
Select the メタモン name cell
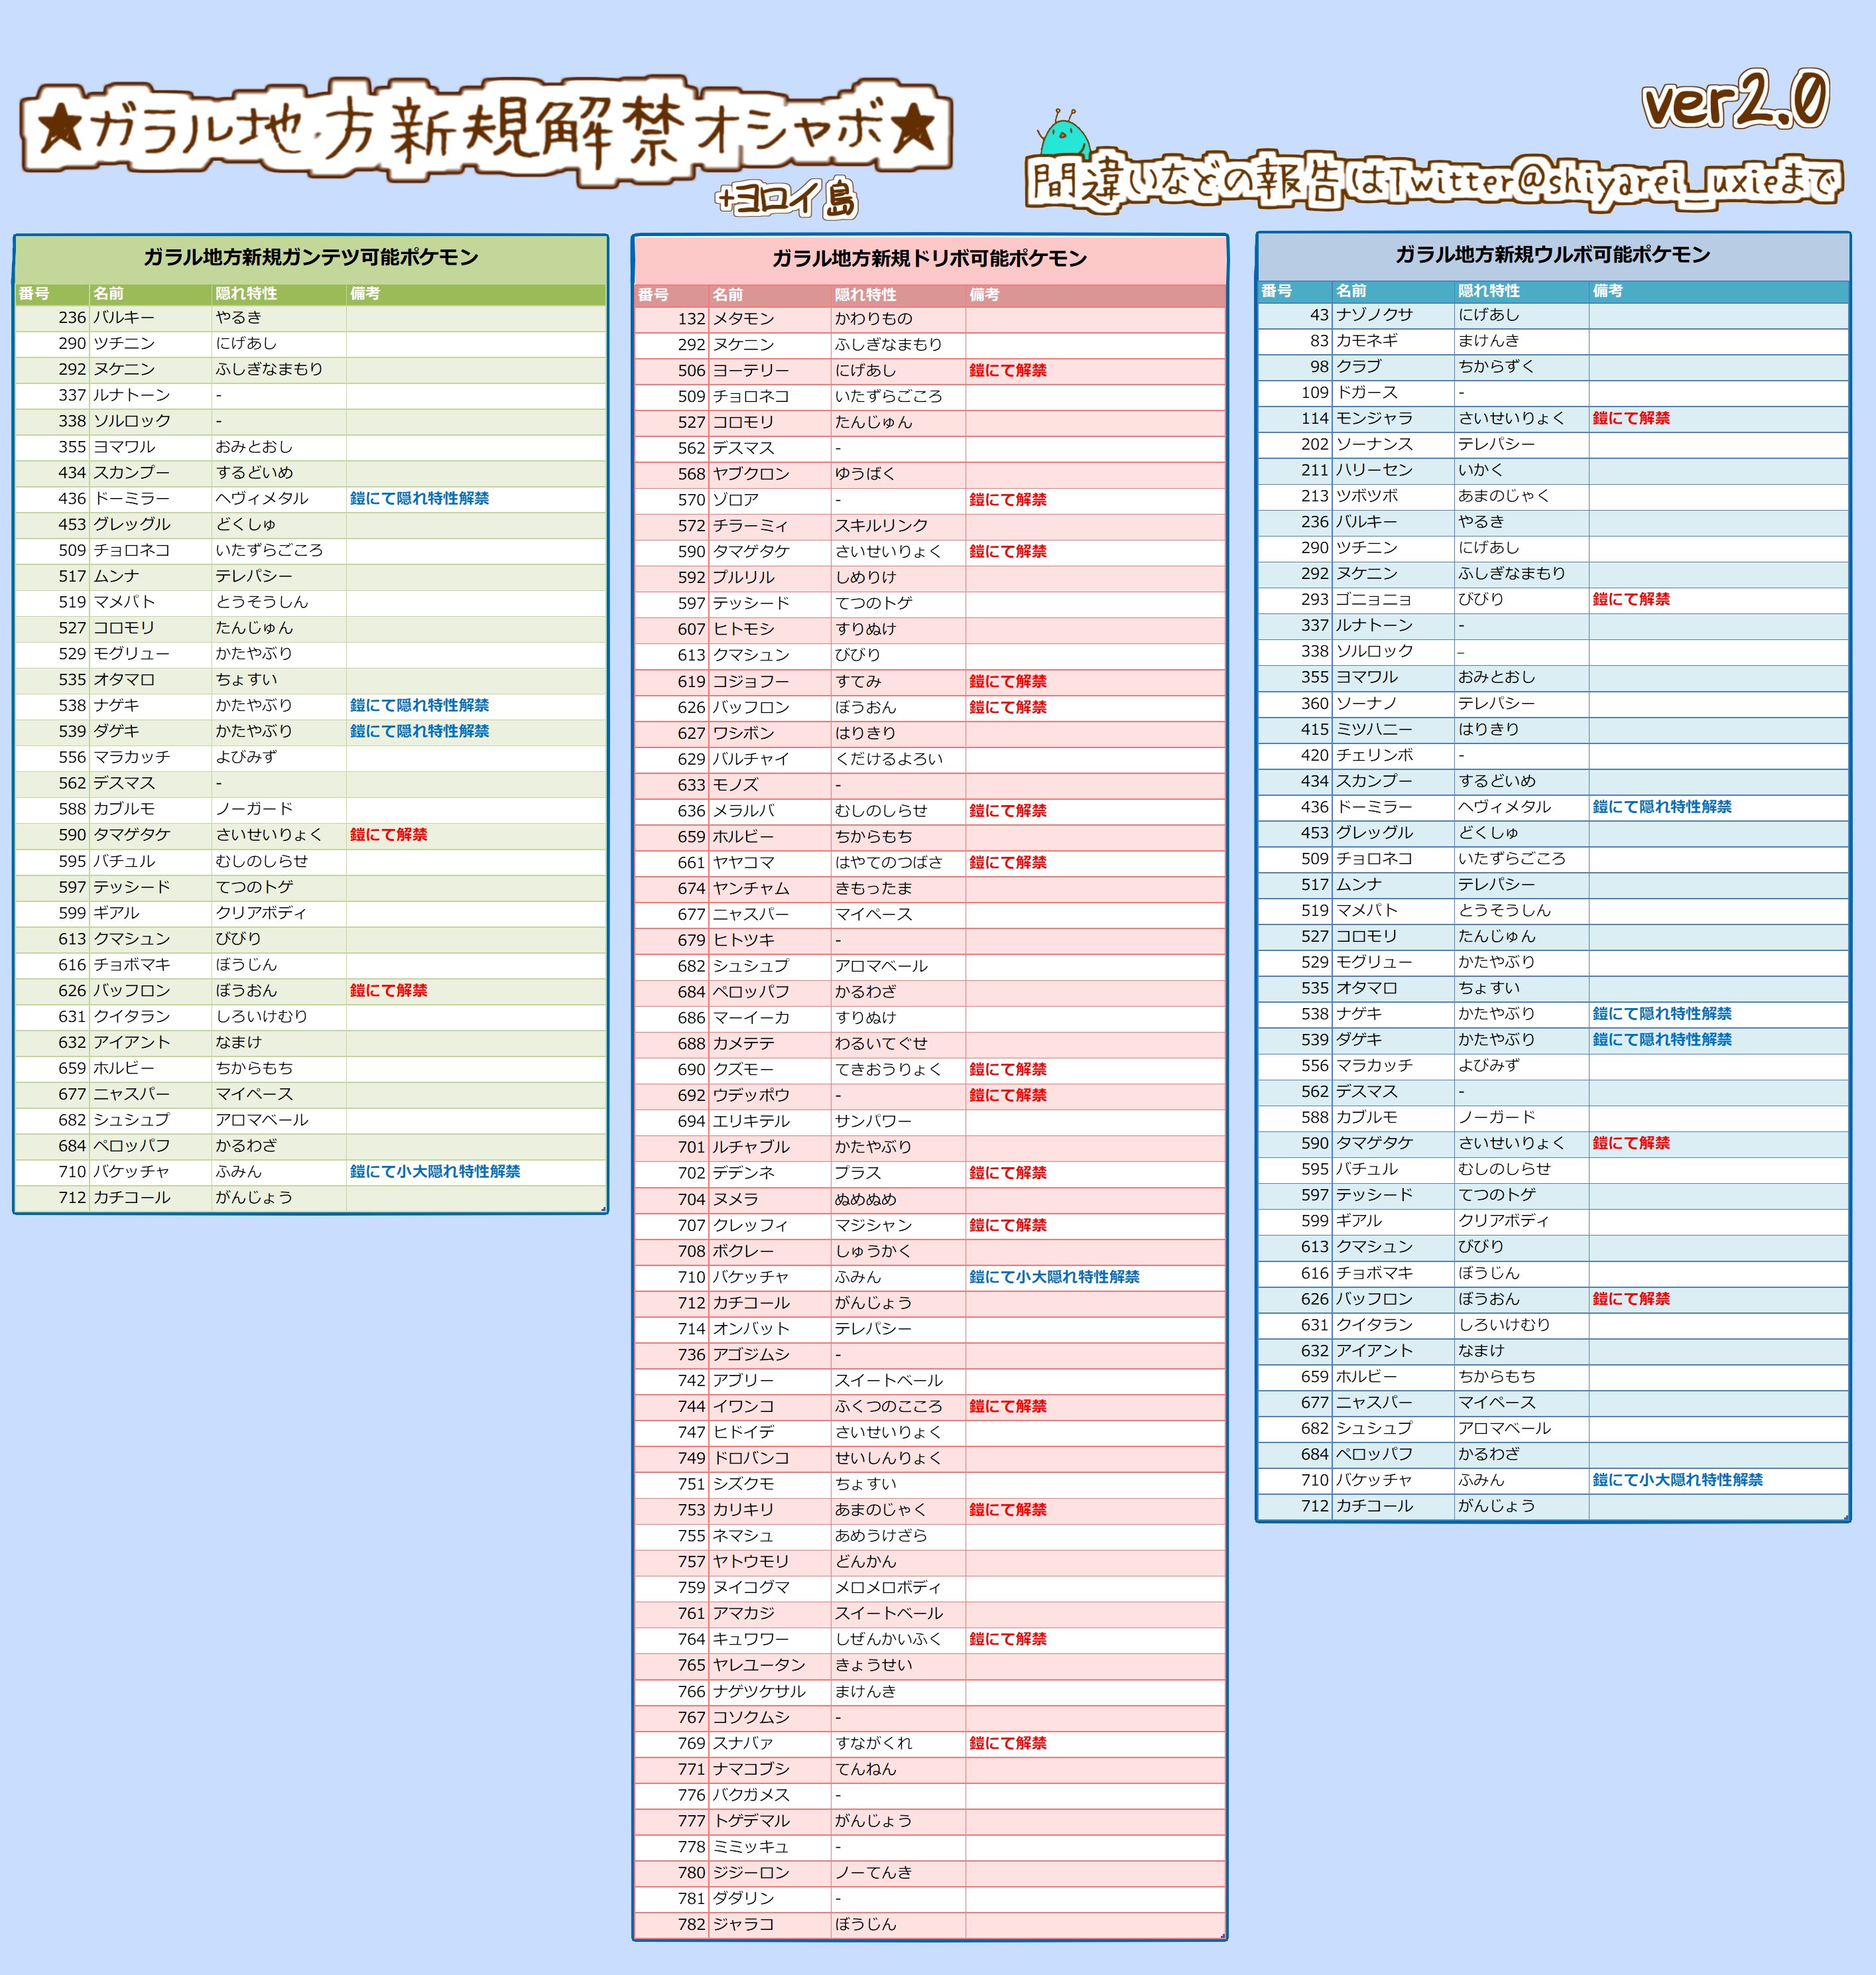pyautogui.click(x=743, y=319)
